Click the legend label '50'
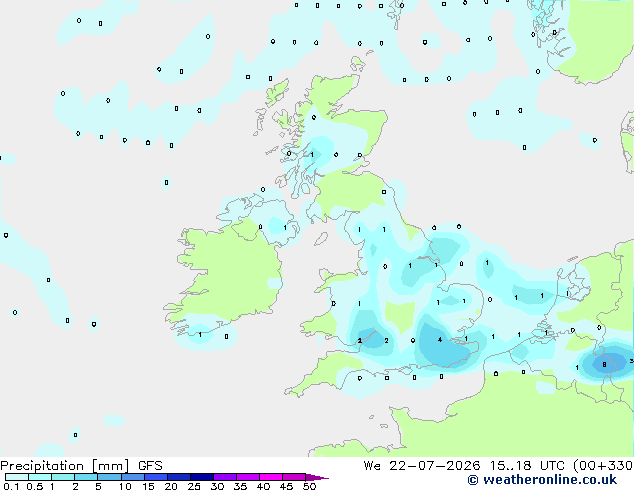This screenshot has width=634, height=490. pyautogui.click(x=309, y=486)
